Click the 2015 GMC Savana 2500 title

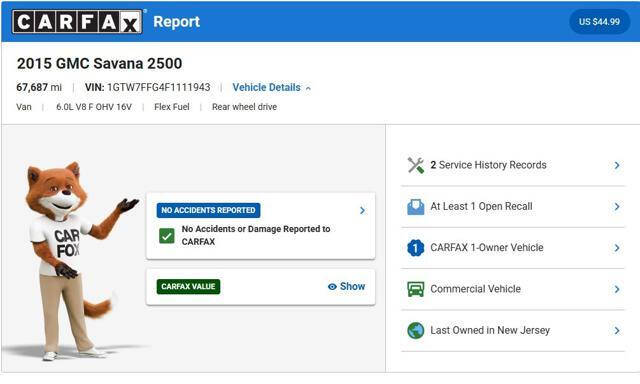(100, 64)
